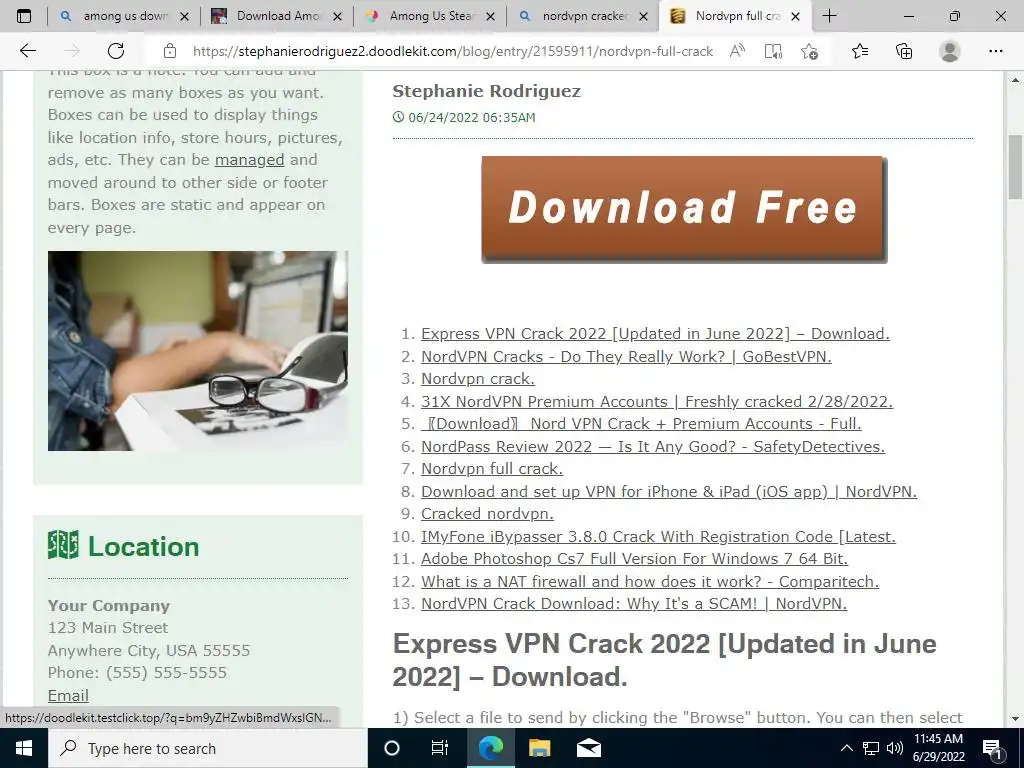Open the 'Nordvpn full crack.' link

tap(492, 469)
